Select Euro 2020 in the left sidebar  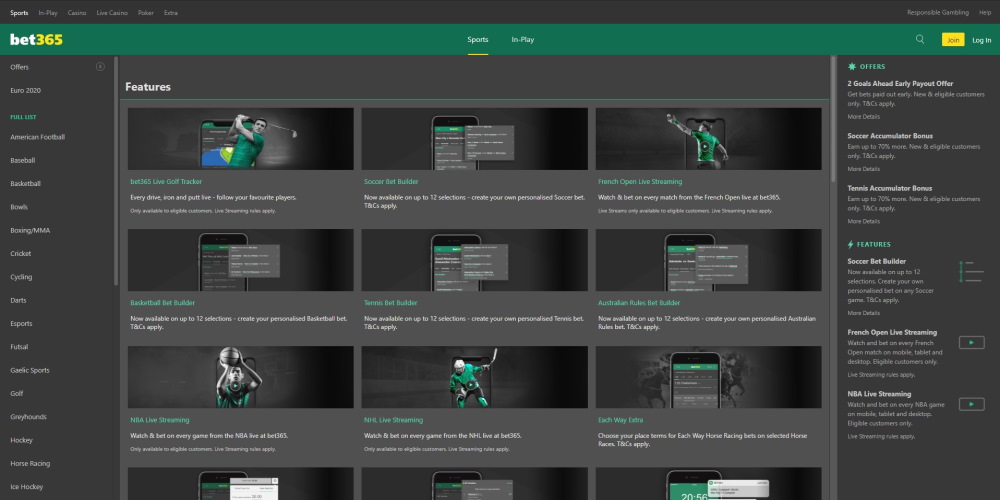[x=26, y=91]
